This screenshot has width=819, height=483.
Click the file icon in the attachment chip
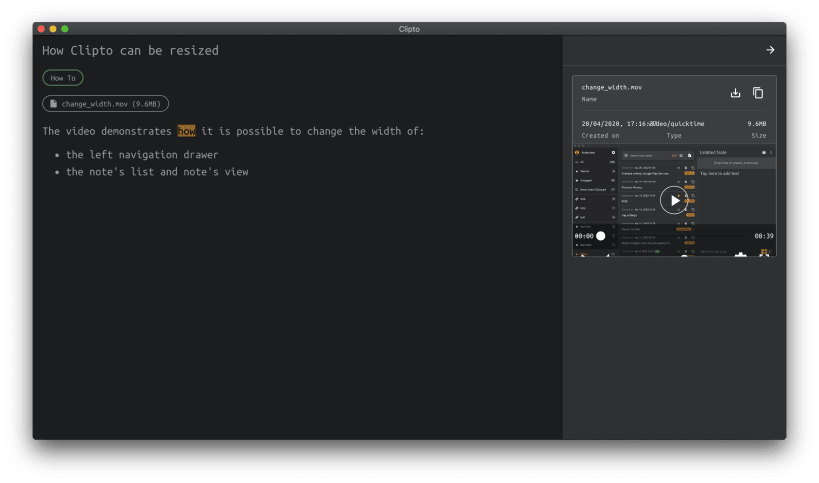(x=53, y=103)
